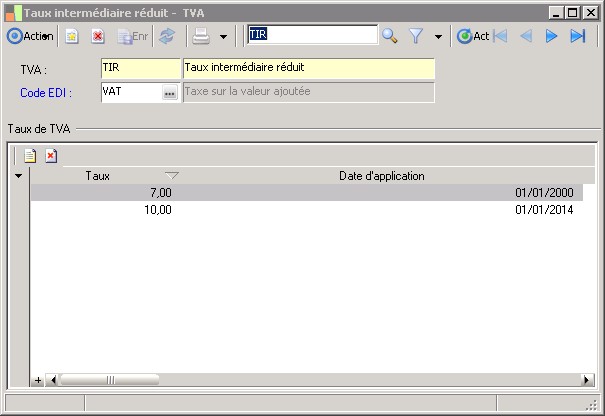
Task: Refresh the record with arrows icon
Action: click(x=167, y=36)
